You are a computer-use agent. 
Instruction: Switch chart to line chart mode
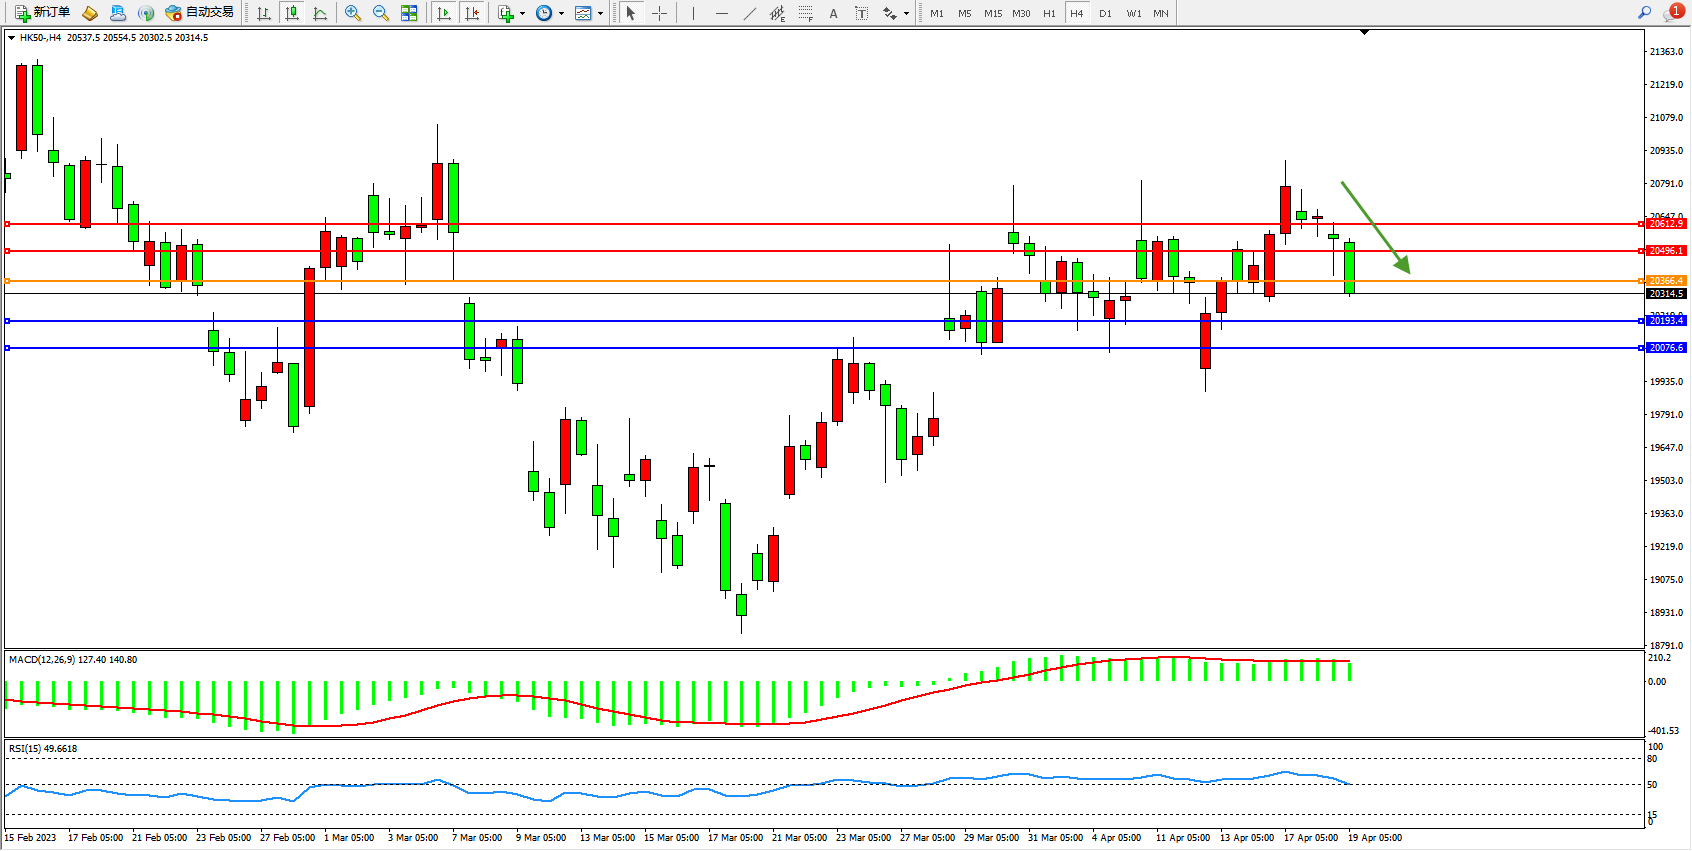(x=320, y=13)
